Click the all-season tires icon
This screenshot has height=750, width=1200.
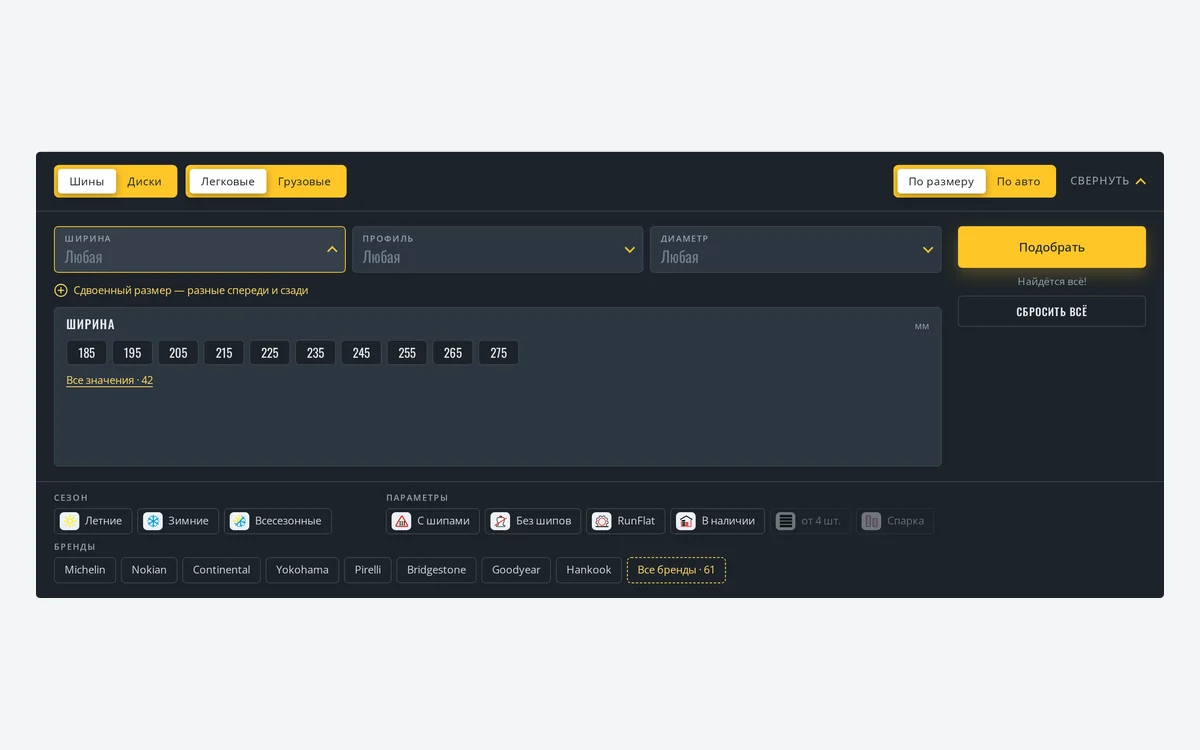pyautogui.click(x=240, y=521)
